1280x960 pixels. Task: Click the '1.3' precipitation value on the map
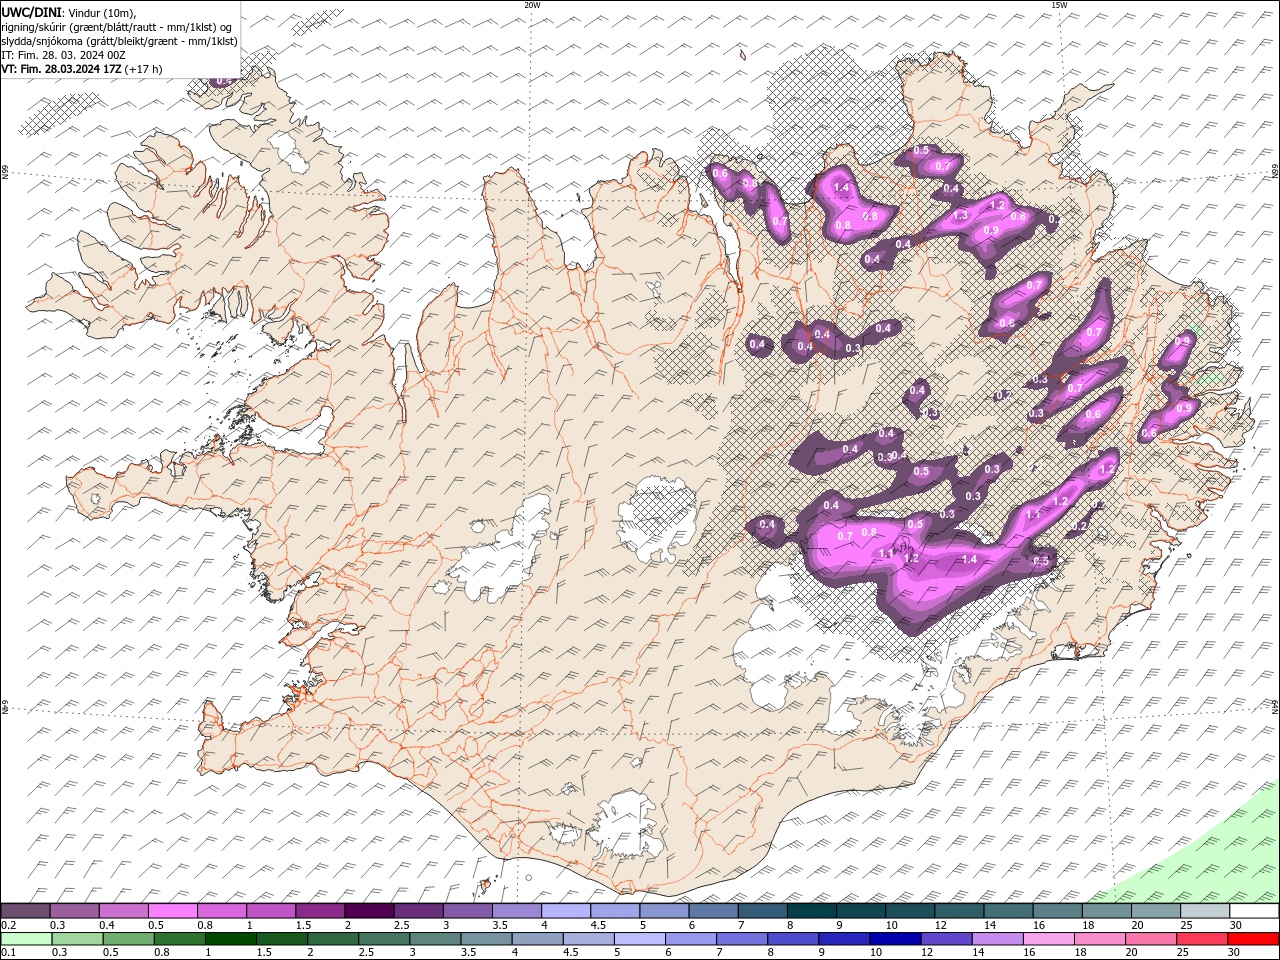[x=960, y=215]
